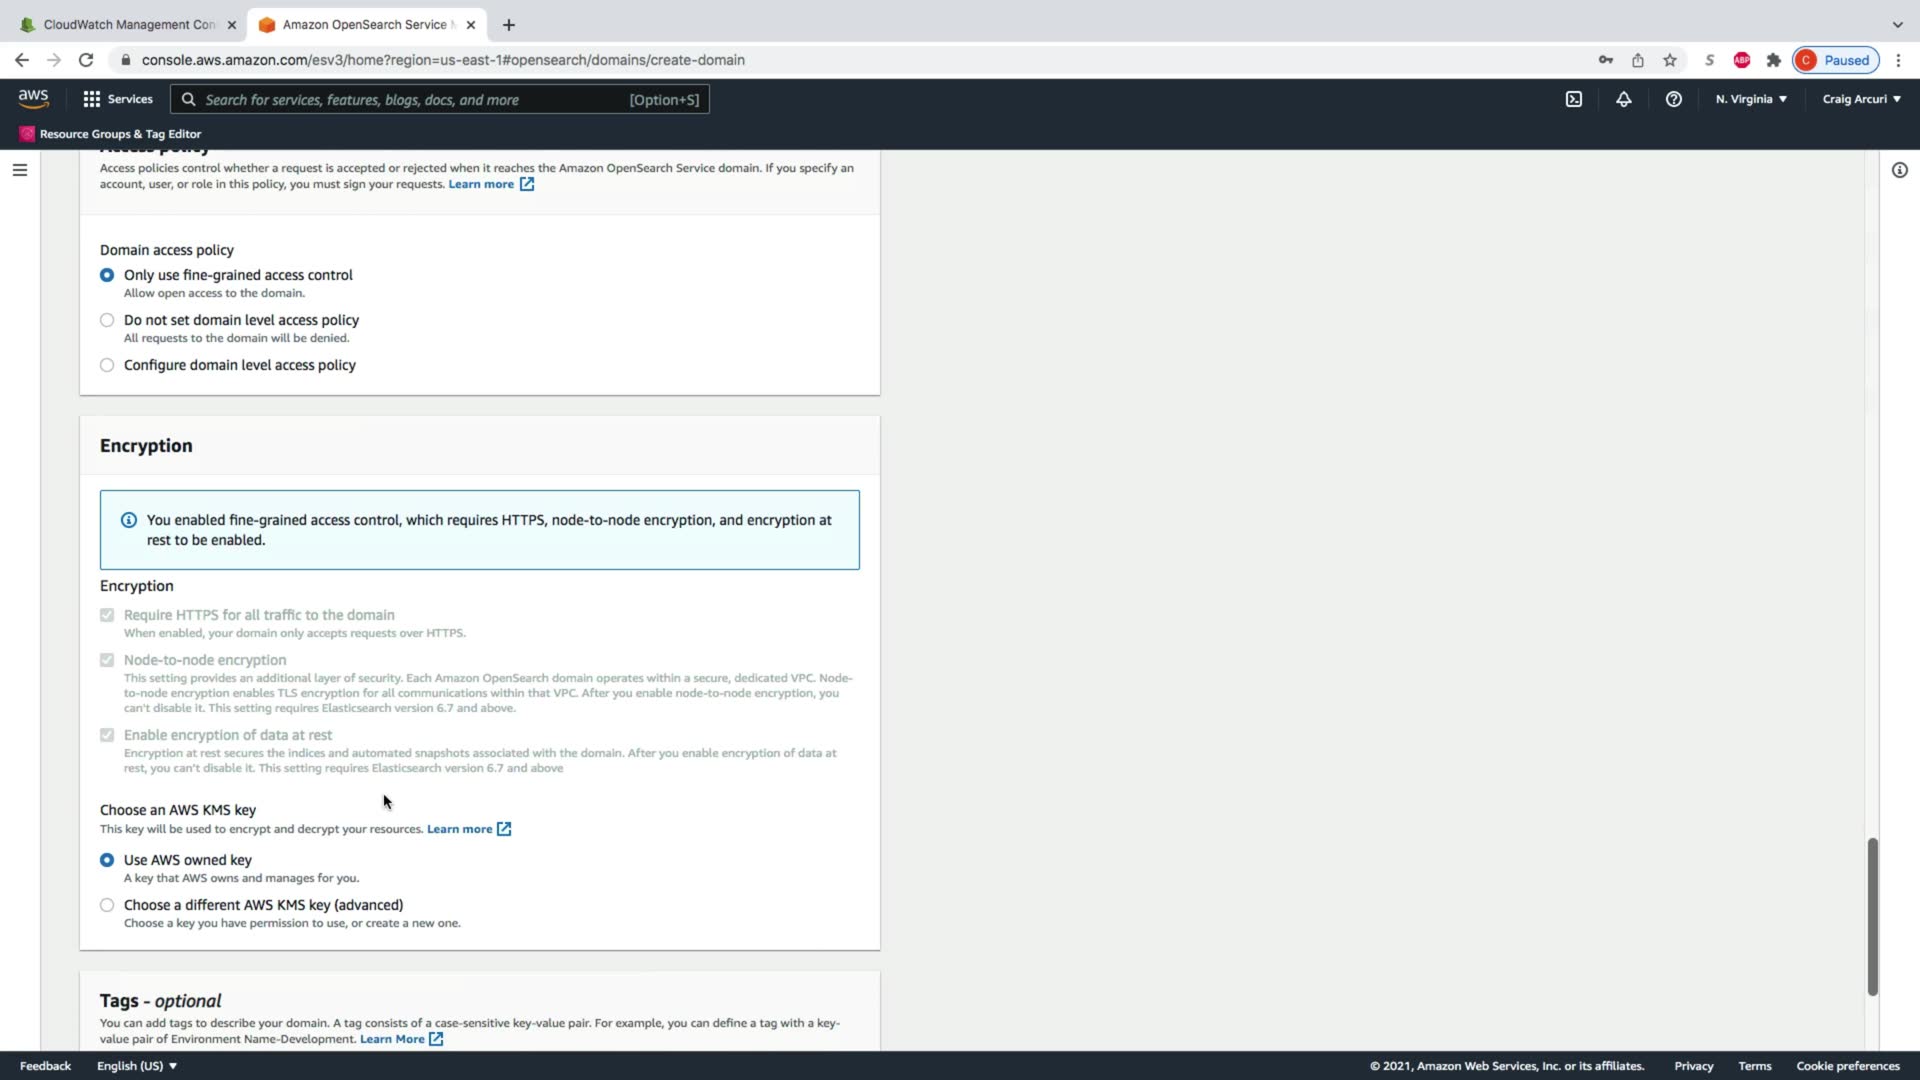Select Do not set domain level access policy
The image size is (1920, 1080).
[107, 320]
